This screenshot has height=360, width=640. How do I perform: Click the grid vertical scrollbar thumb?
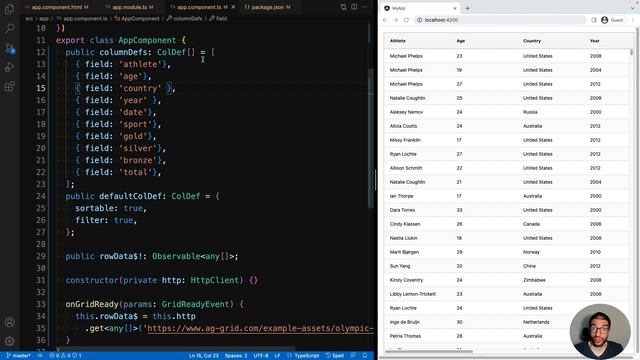click(x=632, y=52)
